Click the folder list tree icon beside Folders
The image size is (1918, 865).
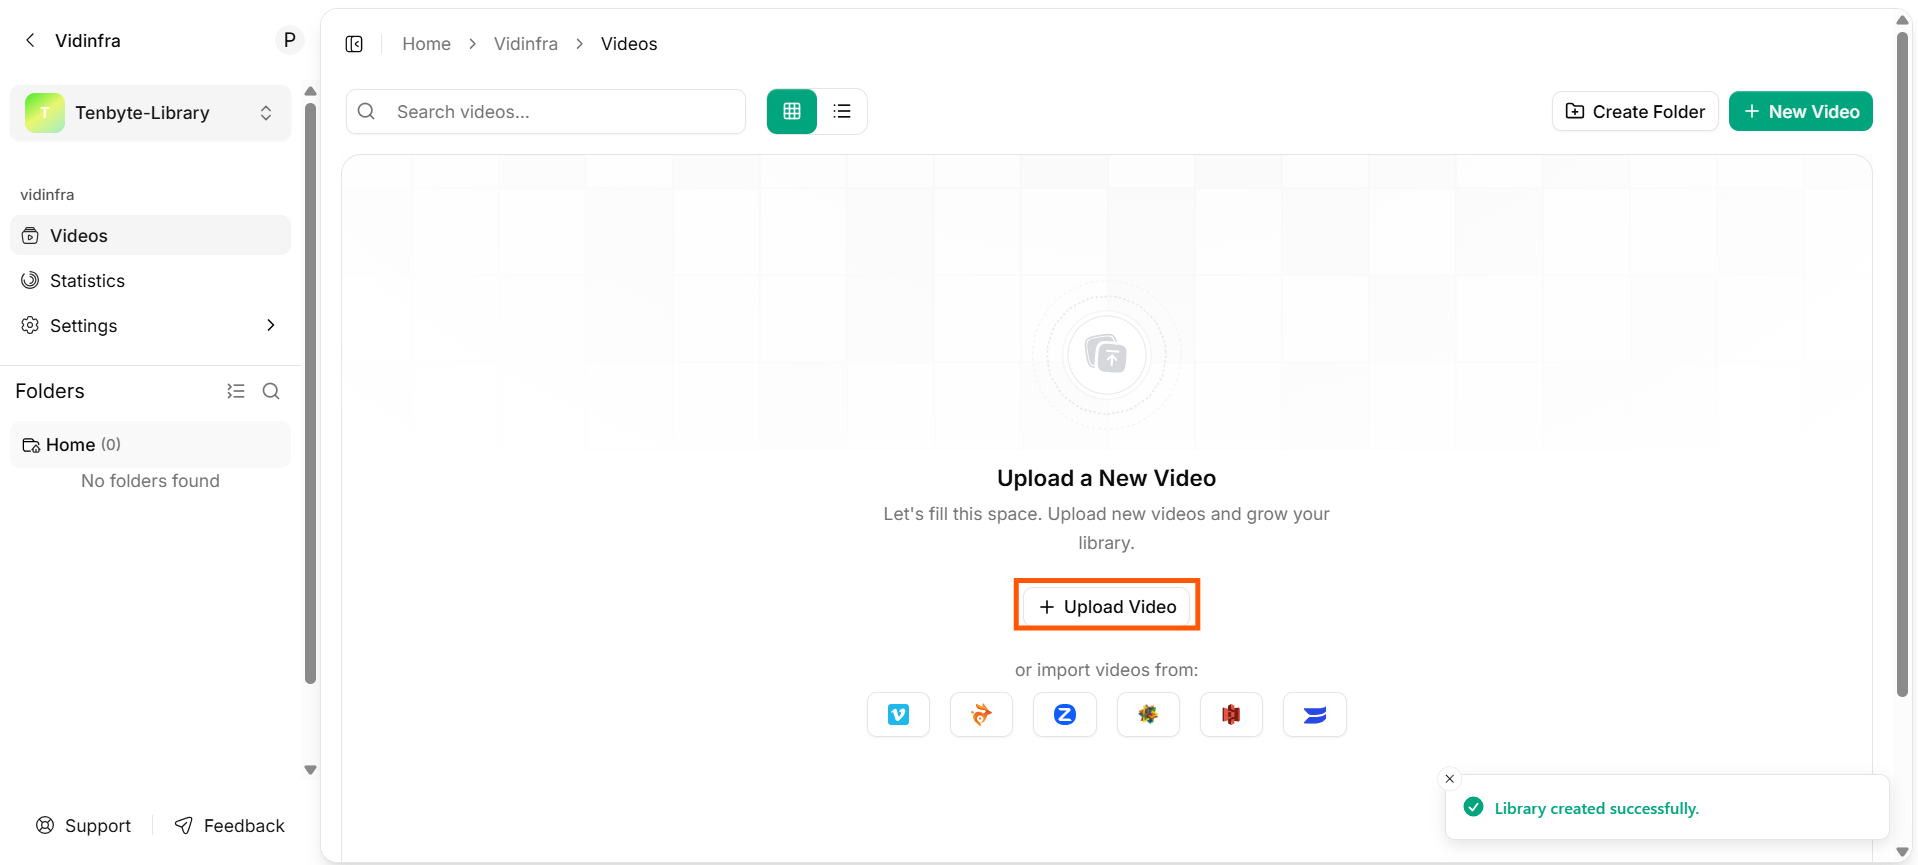click(236, 391)
